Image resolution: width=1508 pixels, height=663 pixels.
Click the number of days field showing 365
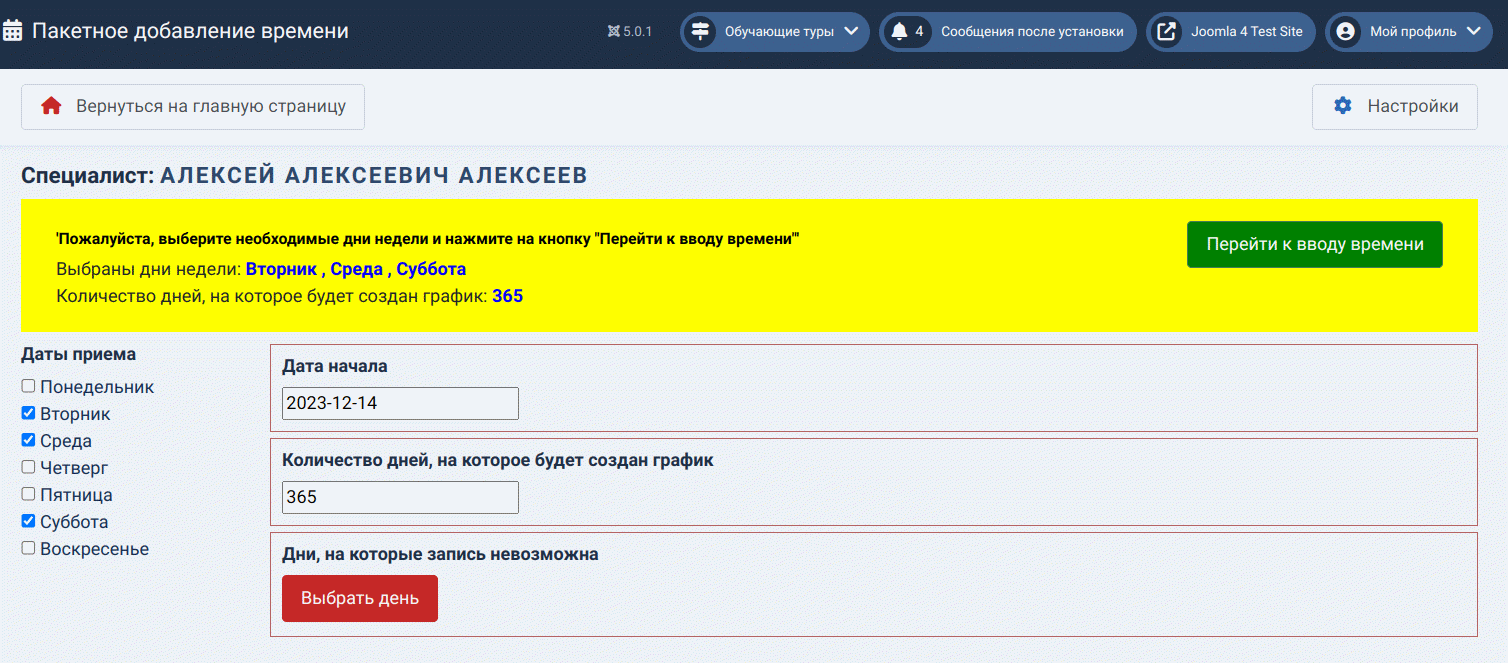tap(400, 497)
